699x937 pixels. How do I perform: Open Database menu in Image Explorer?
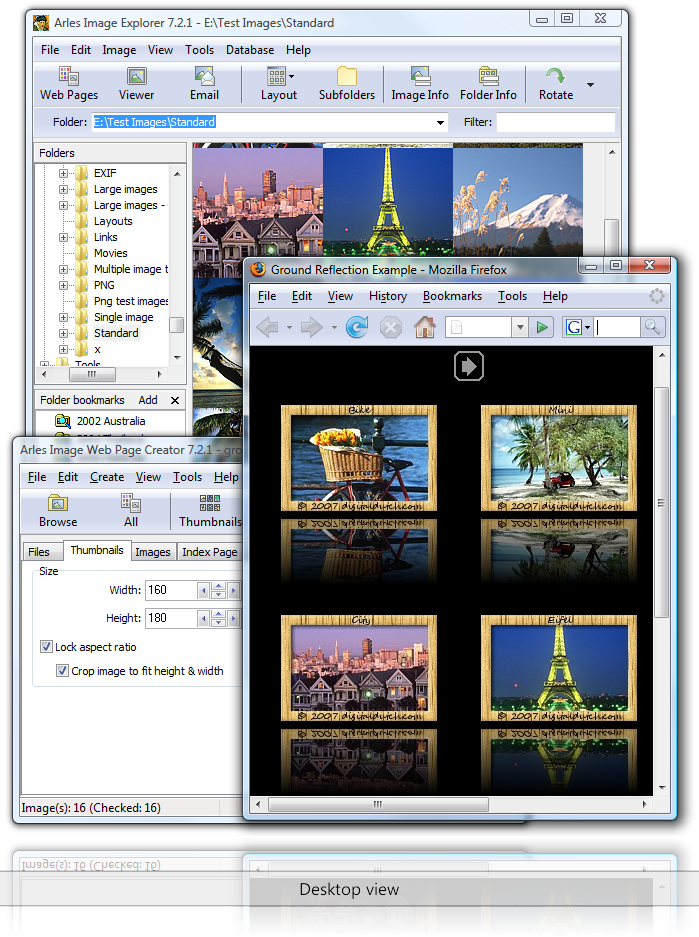click(x=249, y=50)
